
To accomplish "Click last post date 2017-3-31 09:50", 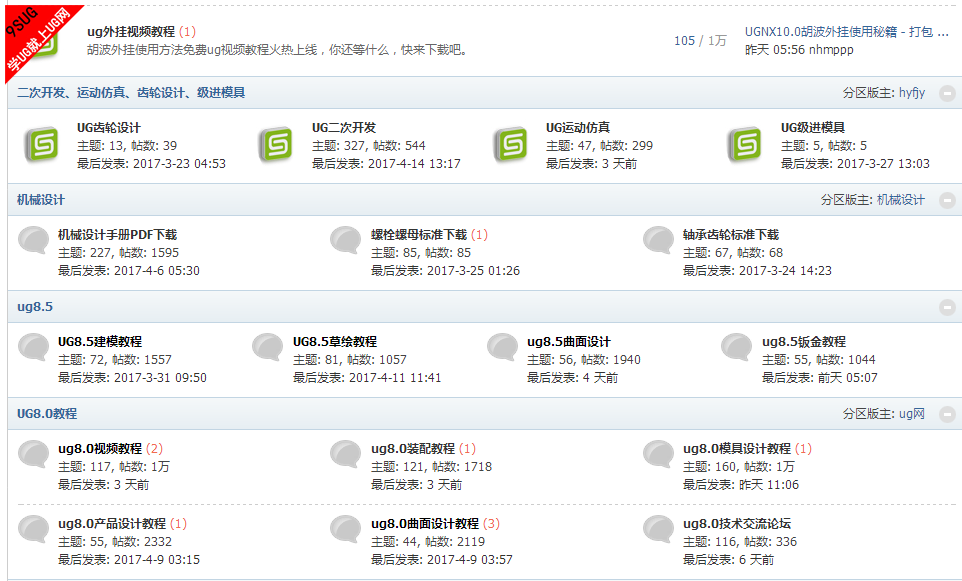I will (x=161, y=378).
